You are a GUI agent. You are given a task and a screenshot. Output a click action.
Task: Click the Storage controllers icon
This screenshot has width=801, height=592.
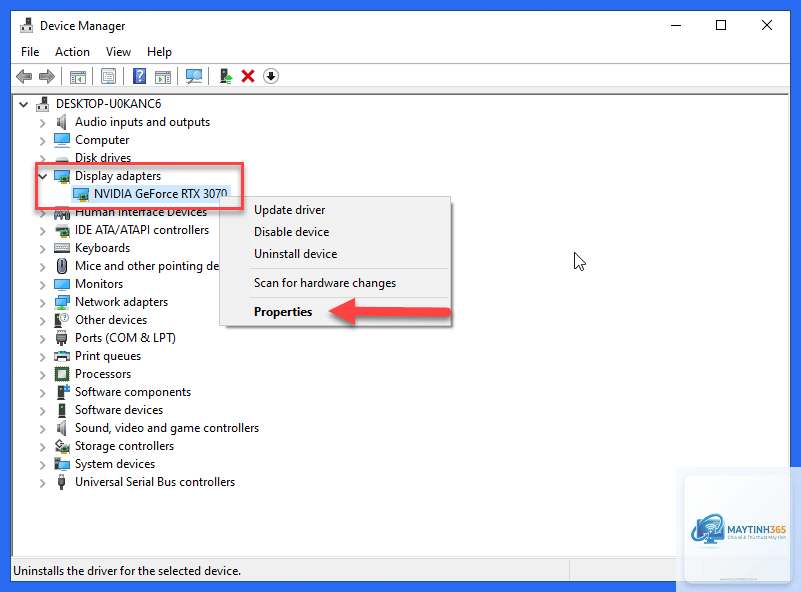tap(62, 446)
